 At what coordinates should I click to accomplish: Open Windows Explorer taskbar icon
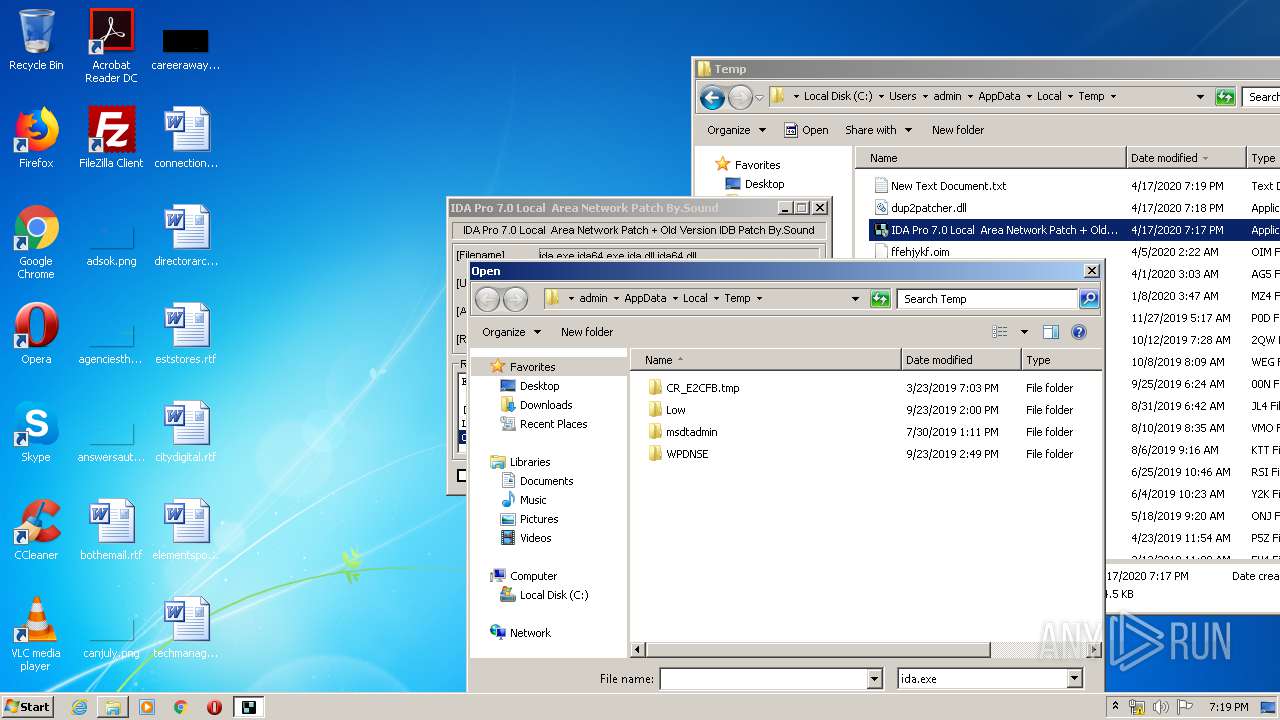[x=113, y=707]
